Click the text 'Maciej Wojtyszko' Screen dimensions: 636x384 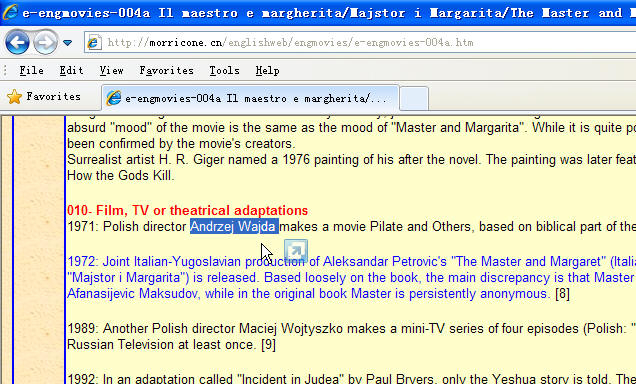point(291,328)
